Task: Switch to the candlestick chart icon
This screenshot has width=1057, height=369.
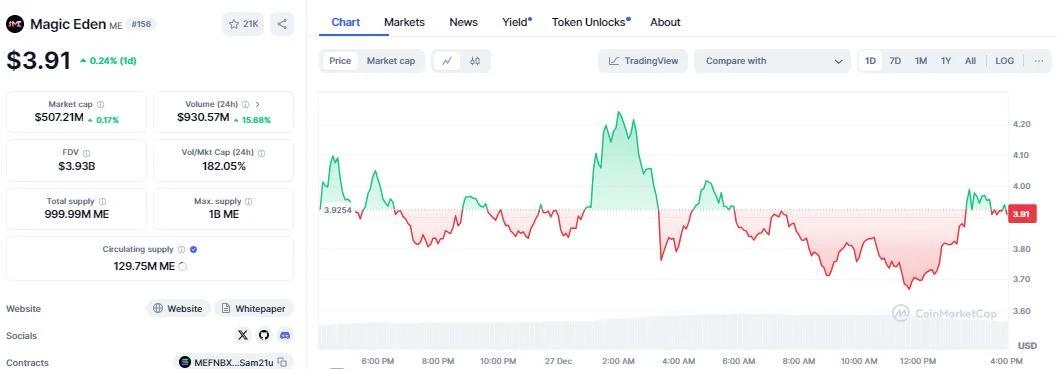Action: pyautogui.click(x=475, y=61)
